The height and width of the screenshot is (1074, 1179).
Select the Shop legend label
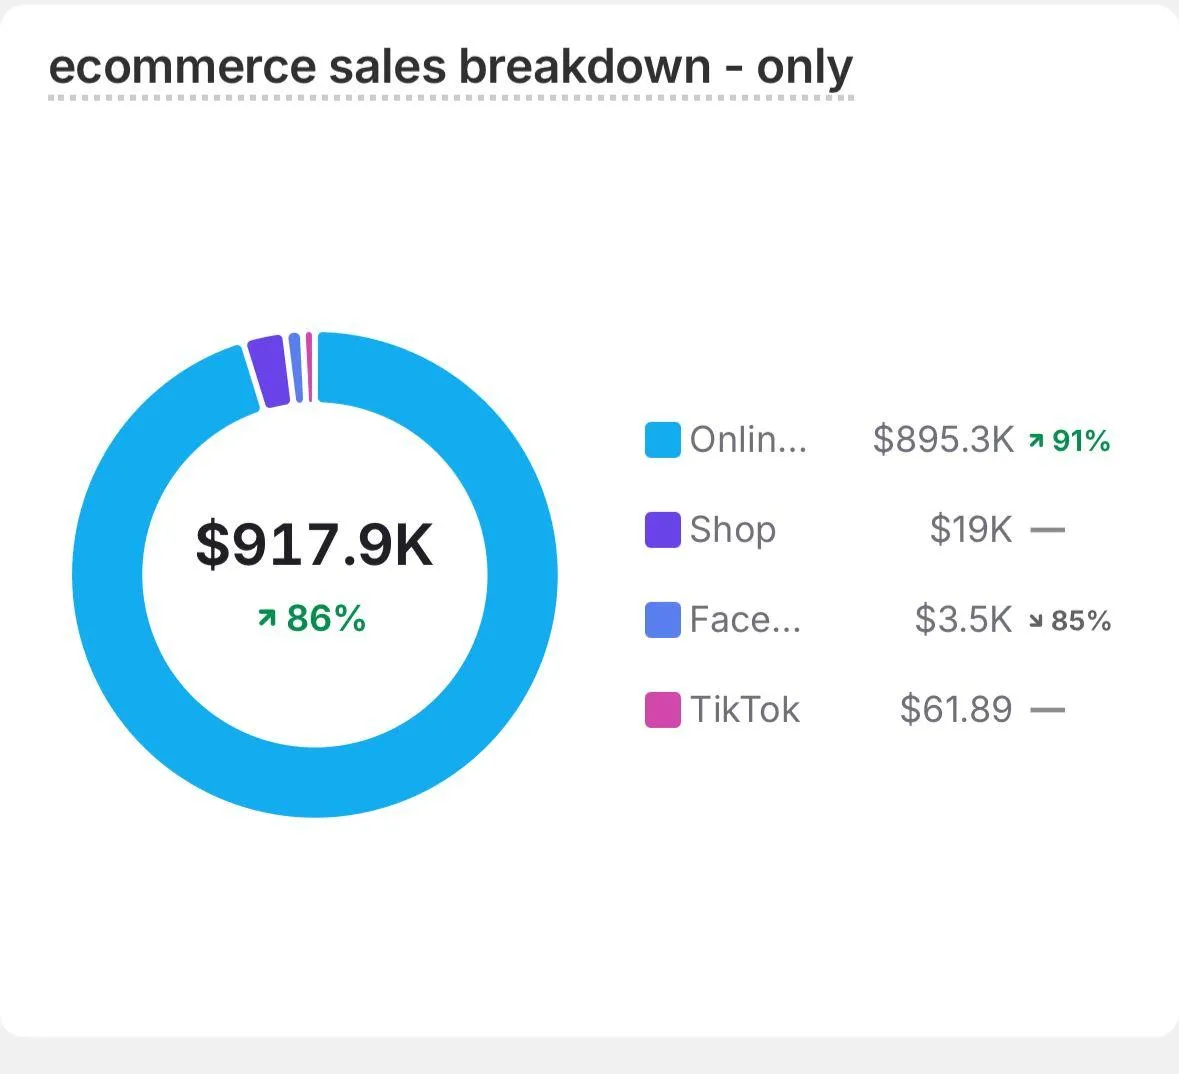[x=733, y=530]
